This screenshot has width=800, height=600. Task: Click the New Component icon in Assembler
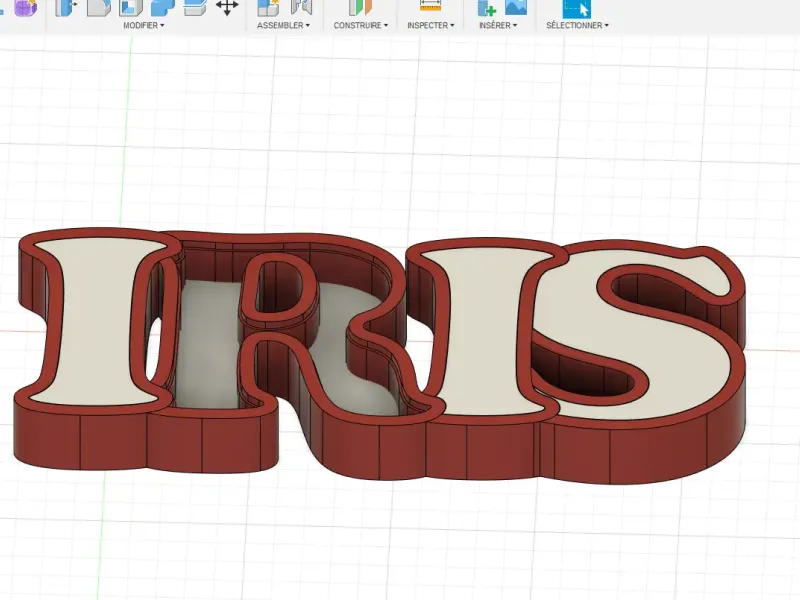[x=268, y=7]
